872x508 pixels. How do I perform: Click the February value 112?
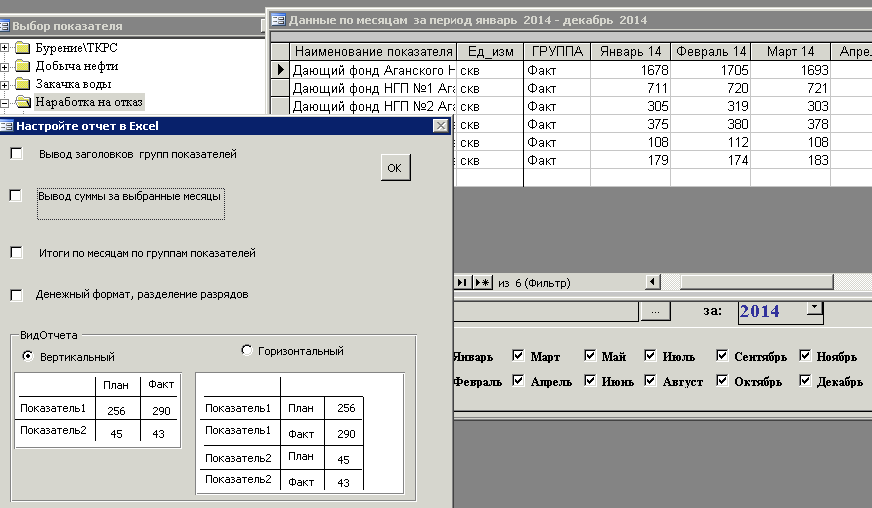pyautogui.click(x=711, y=142)
